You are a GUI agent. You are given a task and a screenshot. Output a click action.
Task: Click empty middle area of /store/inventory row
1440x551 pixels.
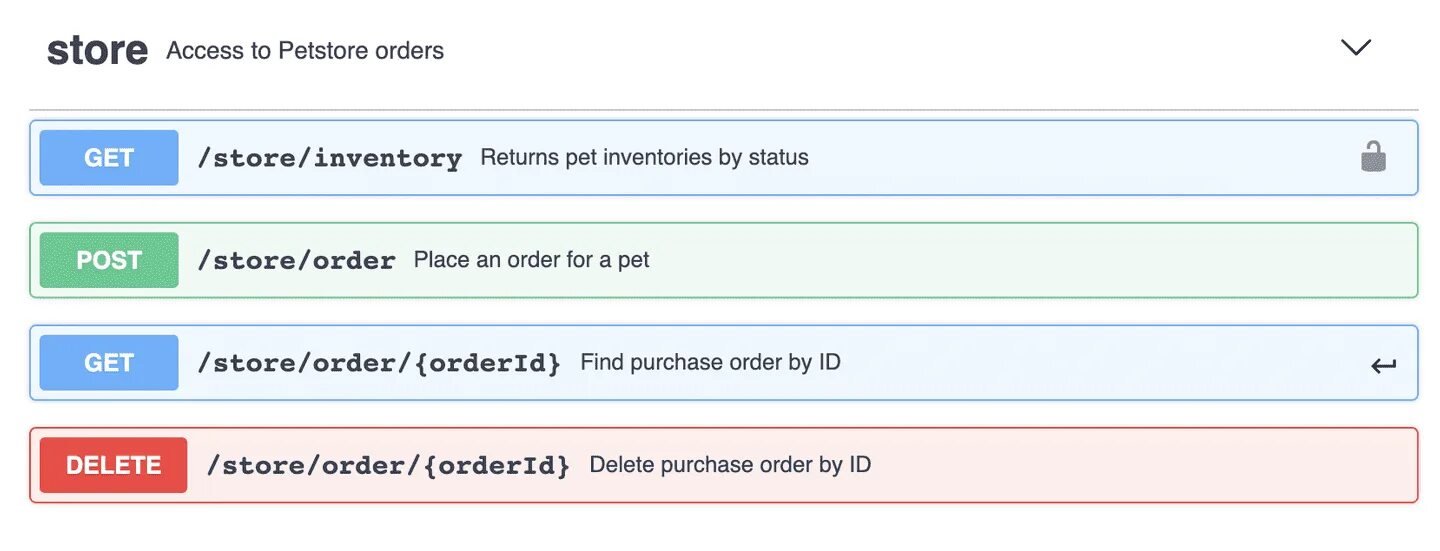click(1080, 158)
